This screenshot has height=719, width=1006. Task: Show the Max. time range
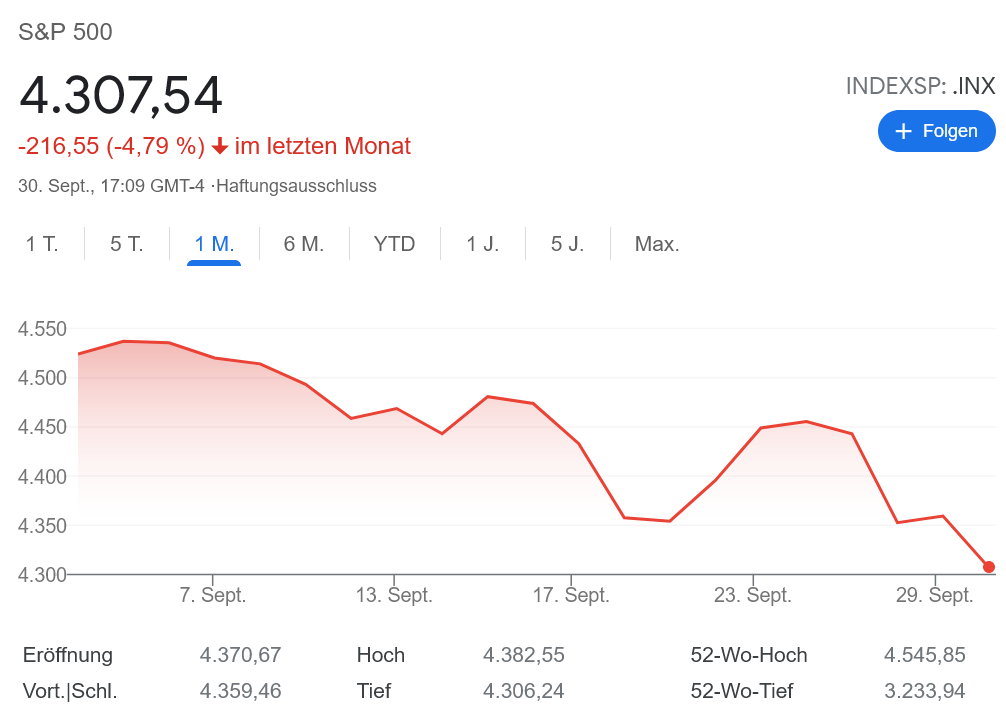(657, 244)
